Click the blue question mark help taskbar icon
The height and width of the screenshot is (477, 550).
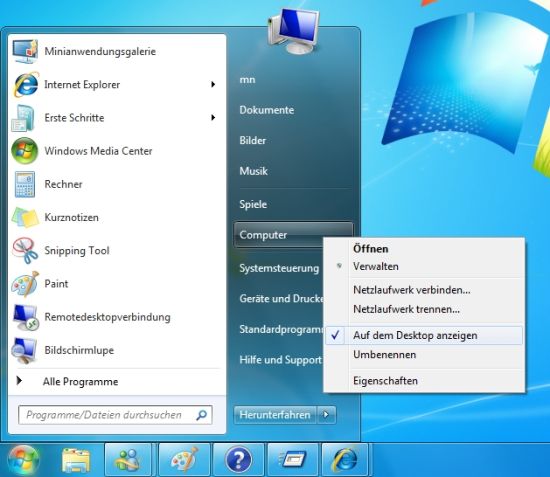coord(239,460)
